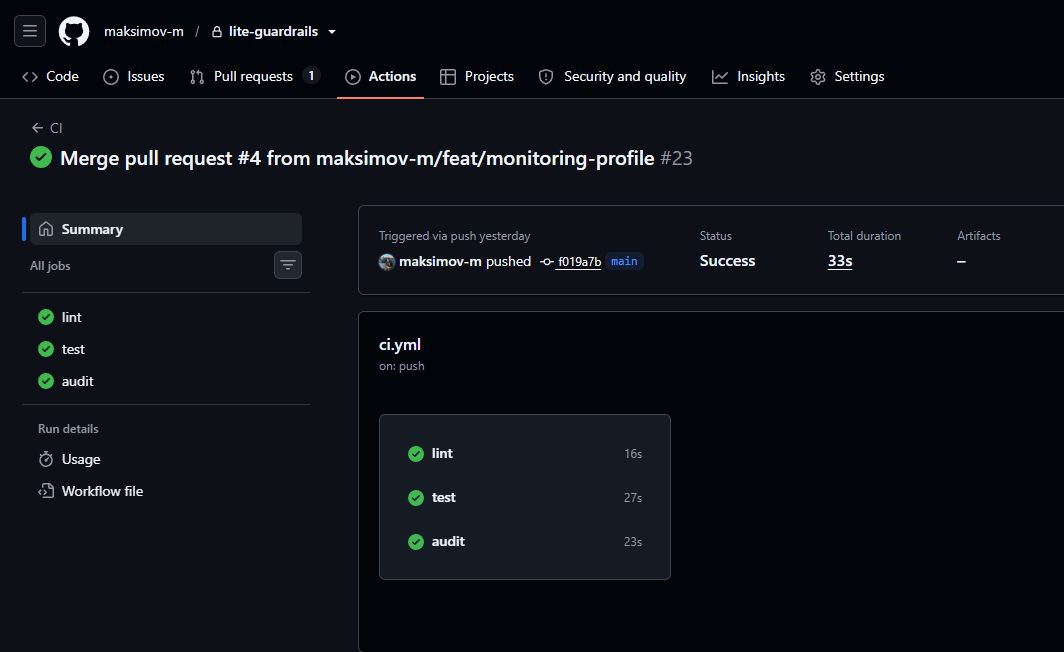The width and height of the screenshot is (1064, 652).
Task: Switch to the Pull requests tab
Action: pos(254,77)
